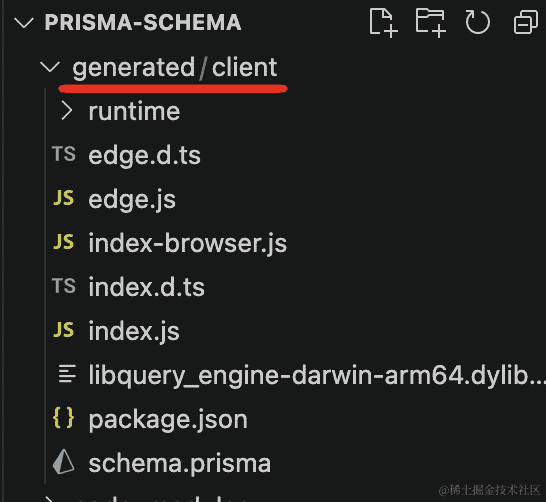The height and width of the screenshot is (502, 546).
Task: Click the JS icon beside edge.js
Action: pyautogui.click(x=64, y=198)
